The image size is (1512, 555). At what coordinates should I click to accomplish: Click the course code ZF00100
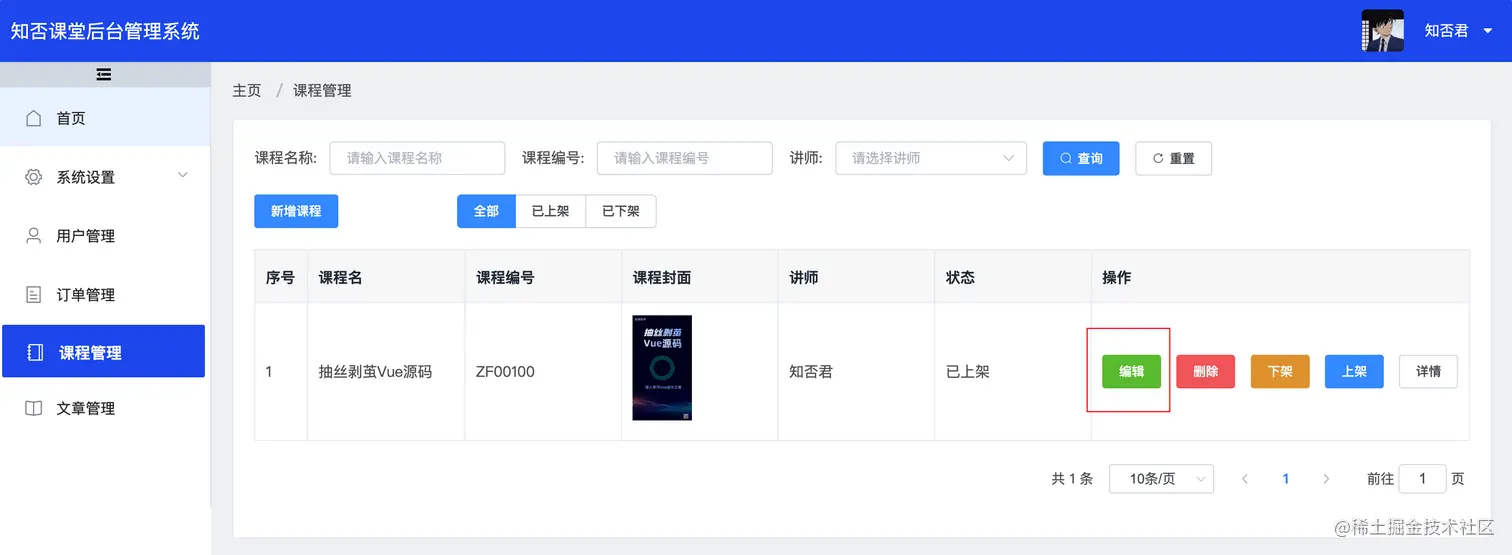(x=505, y=372)
